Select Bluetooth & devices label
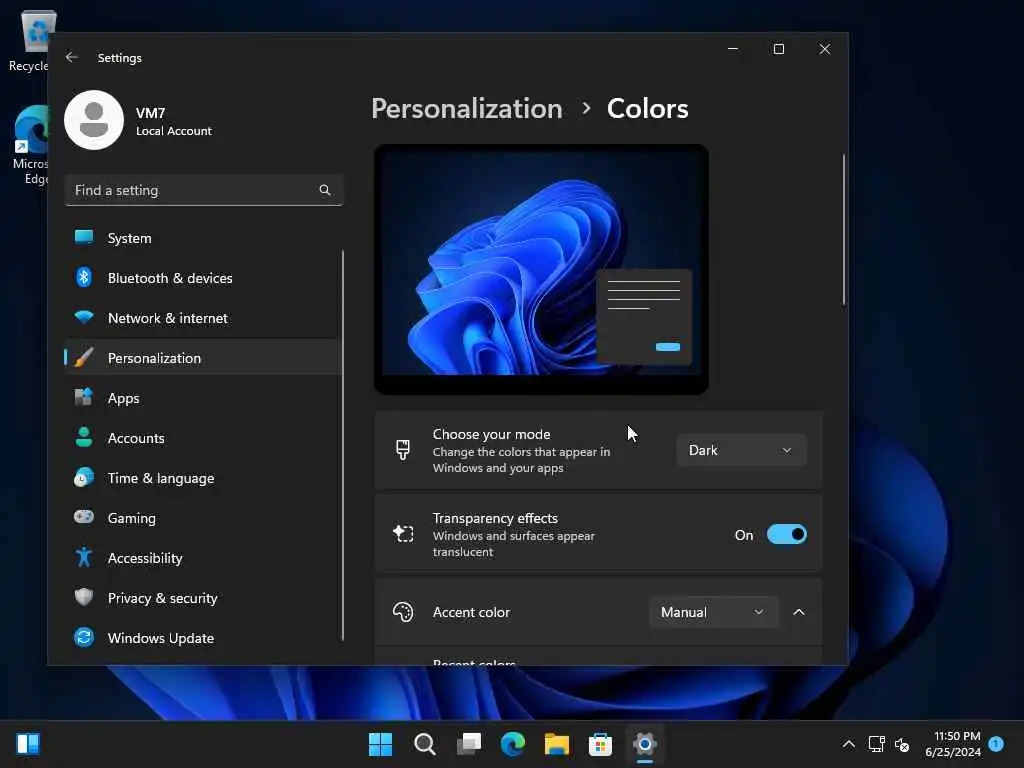The image size is (1024, 768). tap(170, 278)
